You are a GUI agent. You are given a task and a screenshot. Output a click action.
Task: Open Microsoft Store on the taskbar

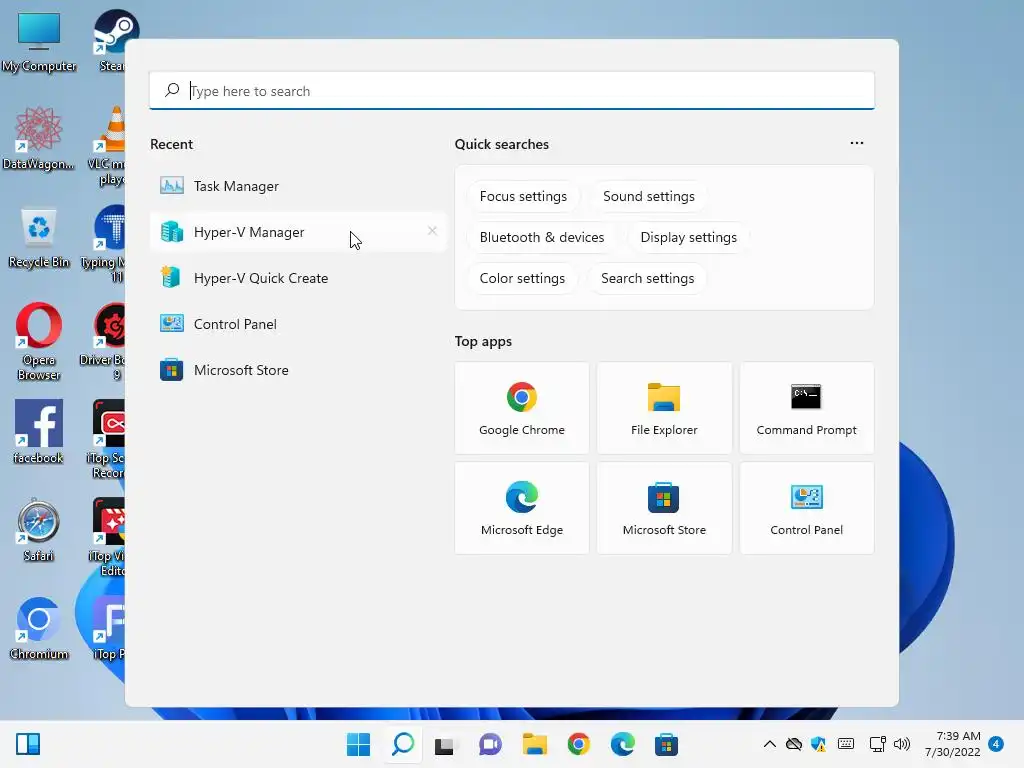[x=666, y=744]
